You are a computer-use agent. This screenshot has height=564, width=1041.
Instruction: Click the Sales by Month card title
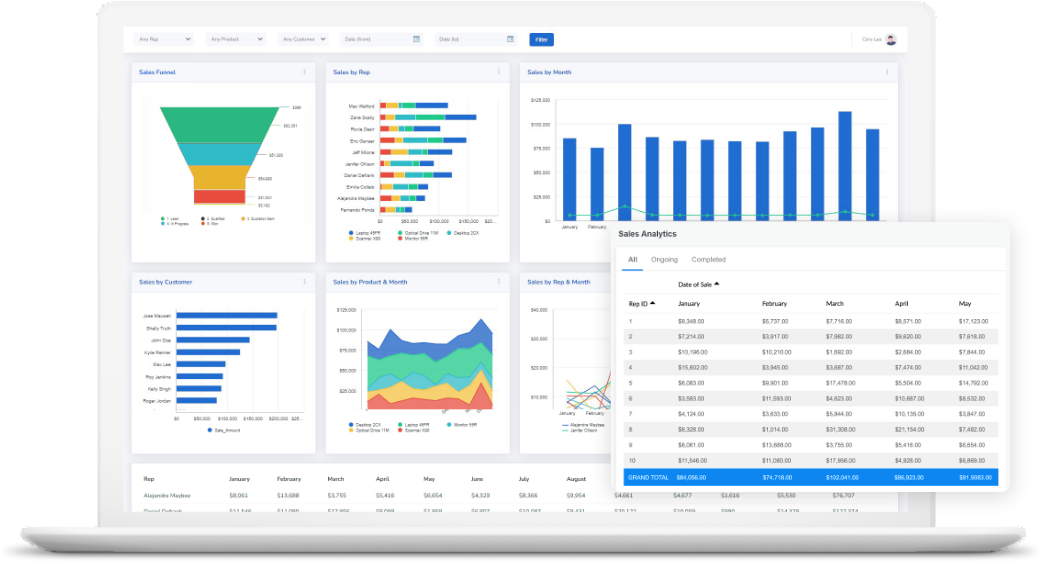click(549, 72)
